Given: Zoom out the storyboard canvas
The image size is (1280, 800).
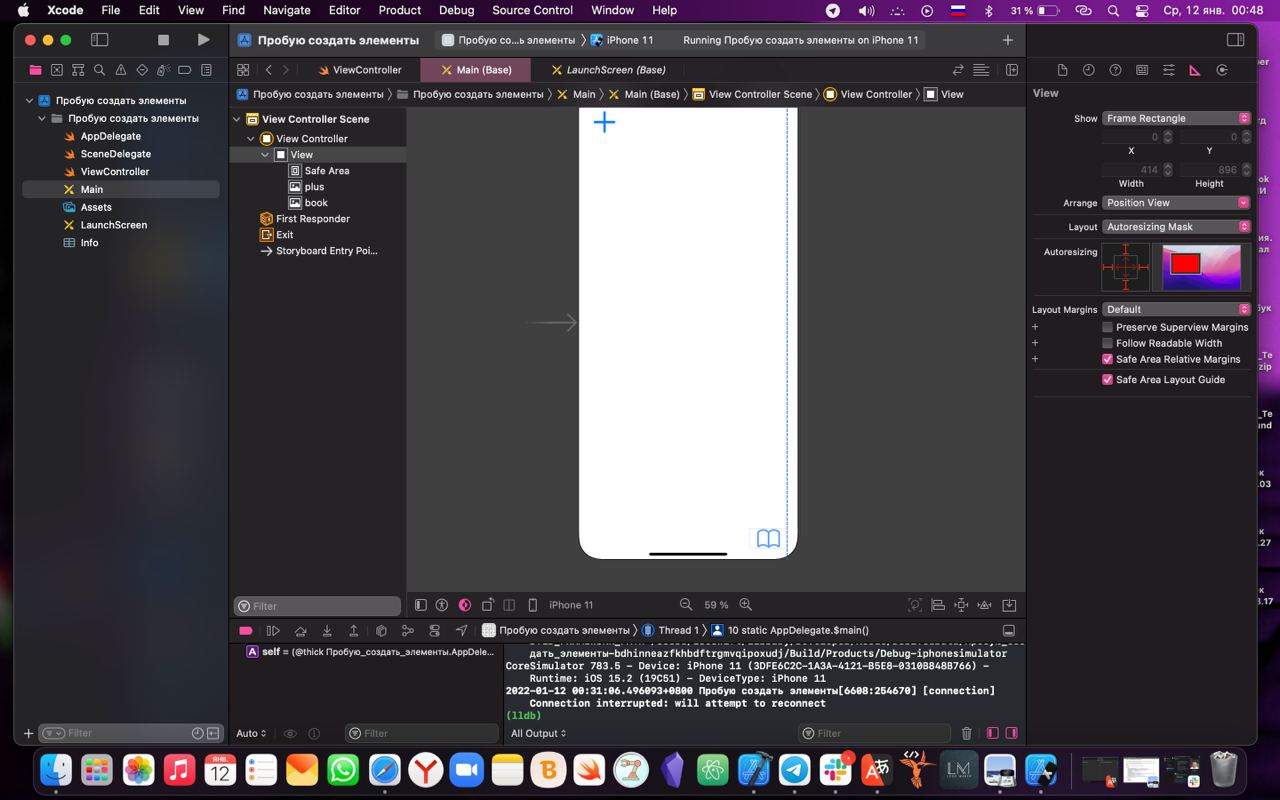Looking at the screenshot, I should (686, 605).
